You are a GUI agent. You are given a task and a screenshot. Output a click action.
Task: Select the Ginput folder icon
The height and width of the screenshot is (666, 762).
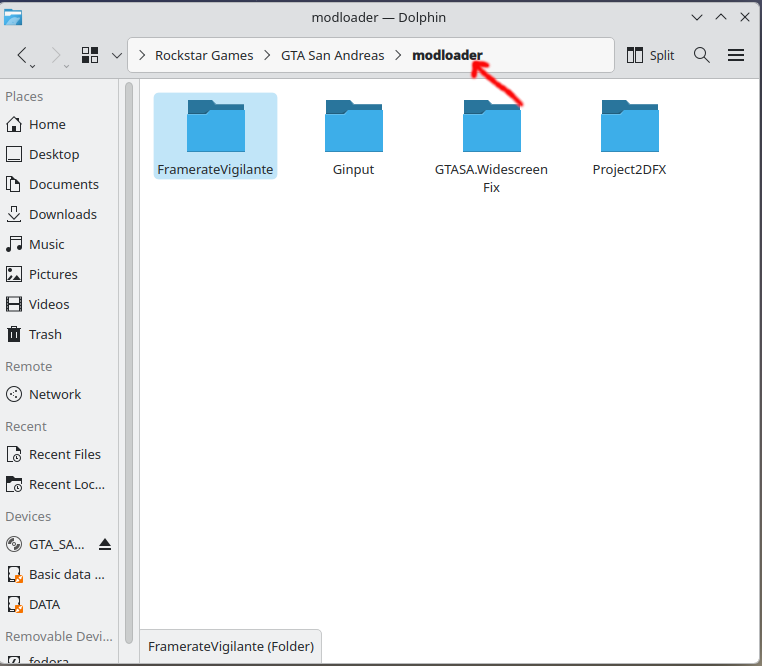354,126
